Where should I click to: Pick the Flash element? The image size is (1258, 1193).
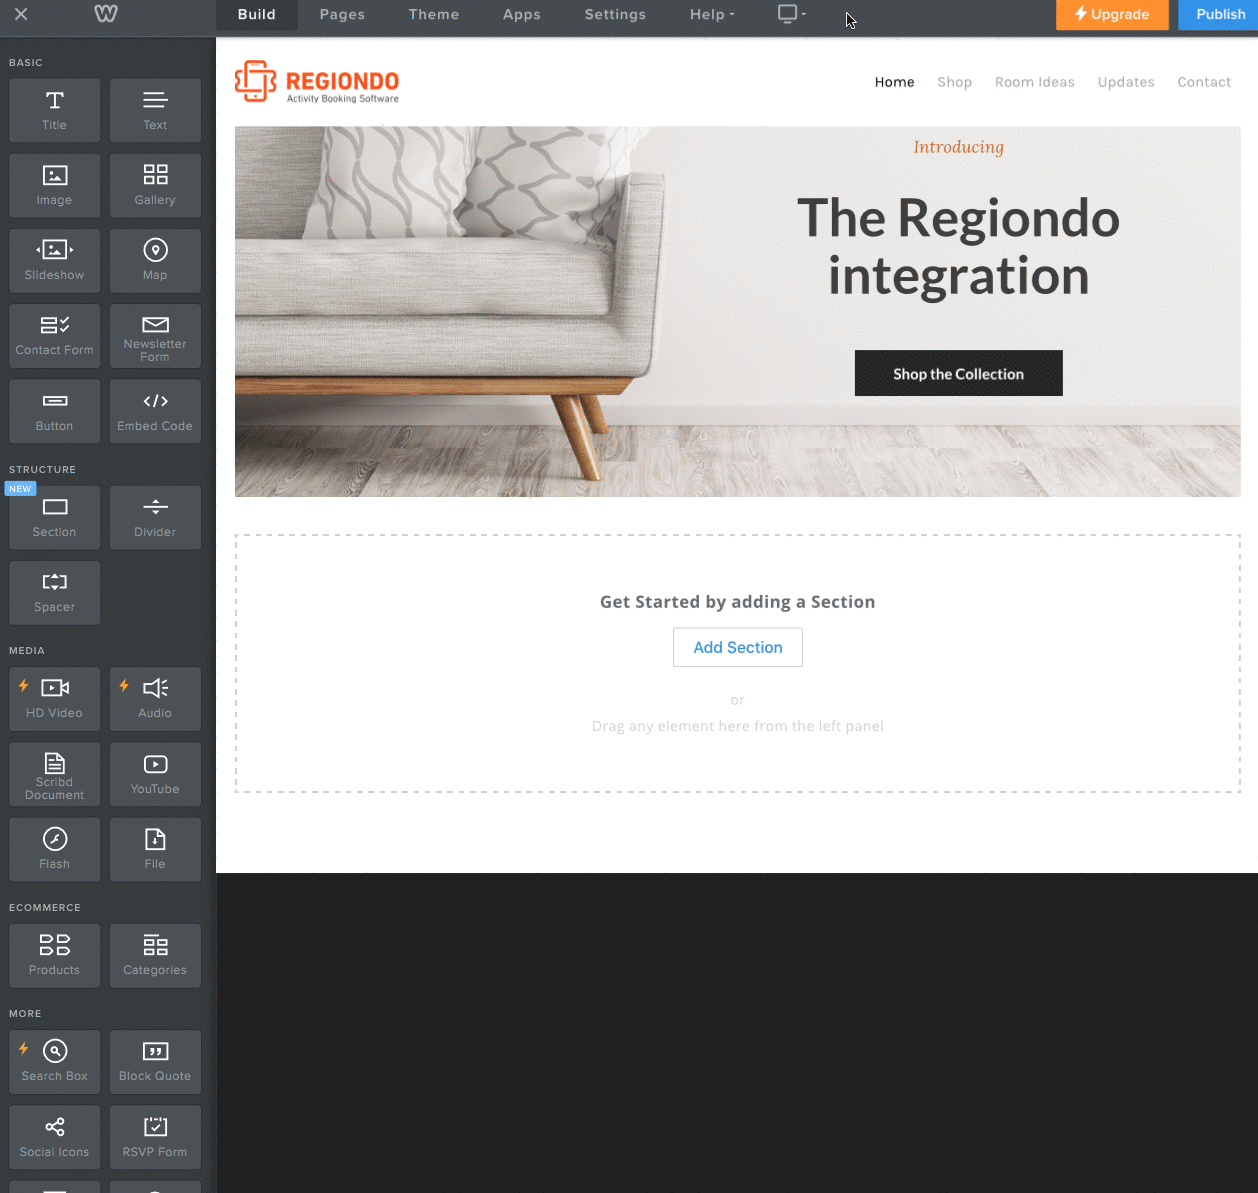point(55,849)
